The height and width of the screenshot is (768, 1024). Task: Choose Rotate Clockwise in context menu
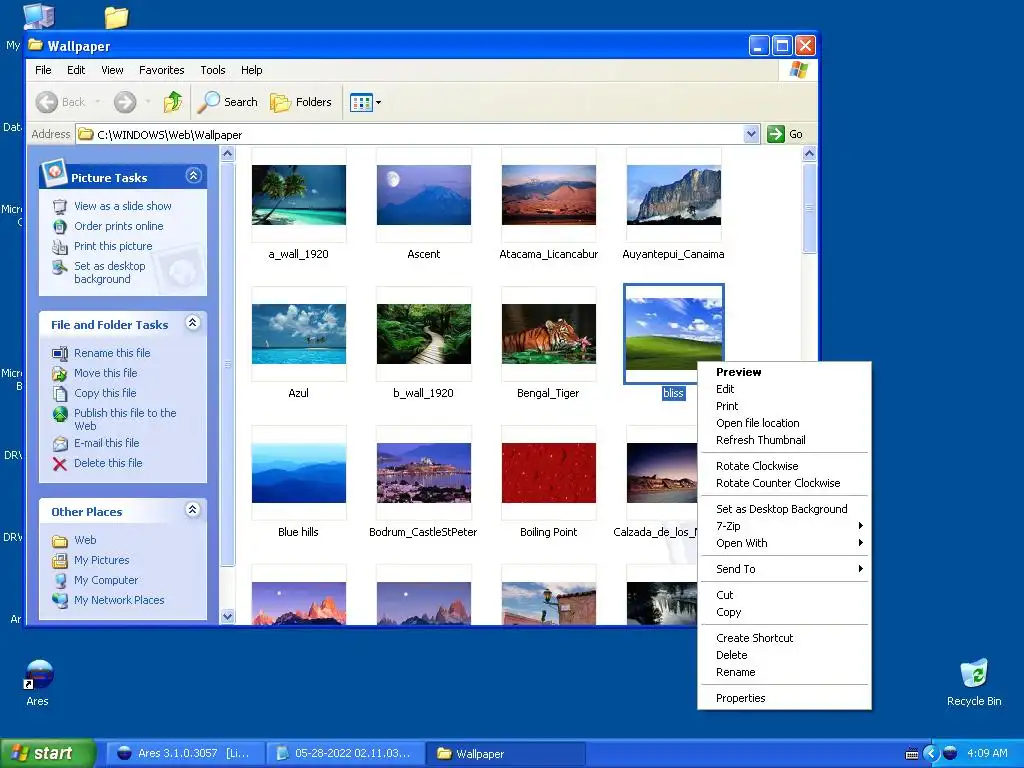click(x=784, y=466)
